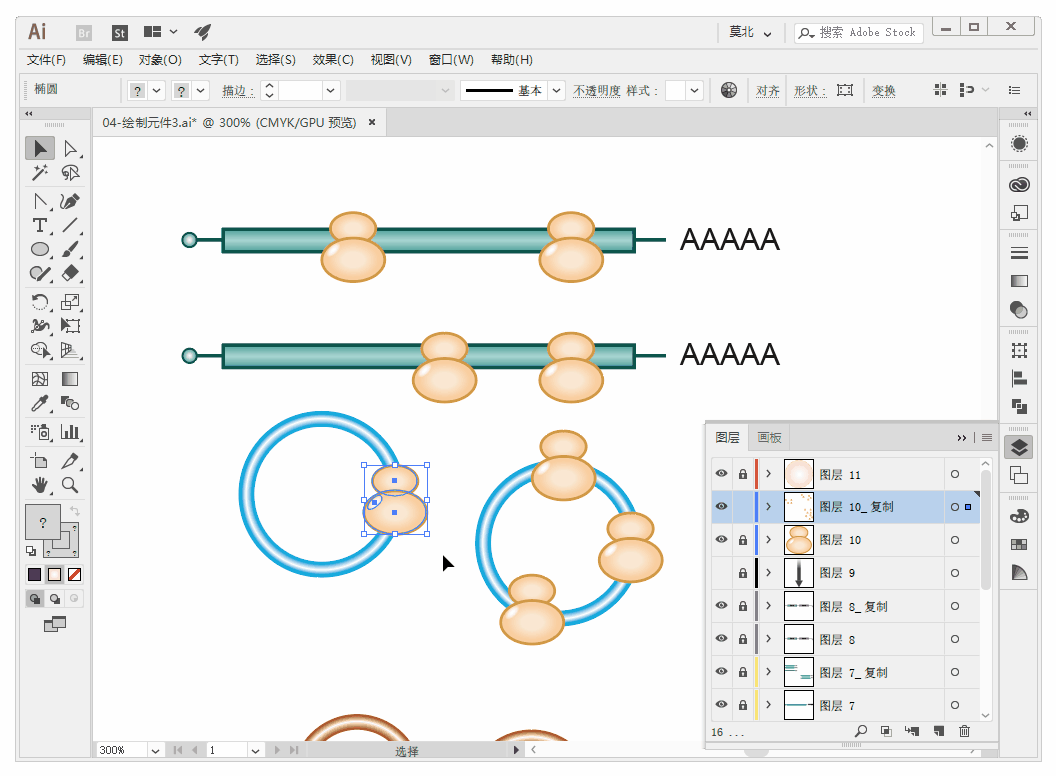
Task: Open the Pathfinder panel icon in dock
Action: click(x=1019, y=406)
